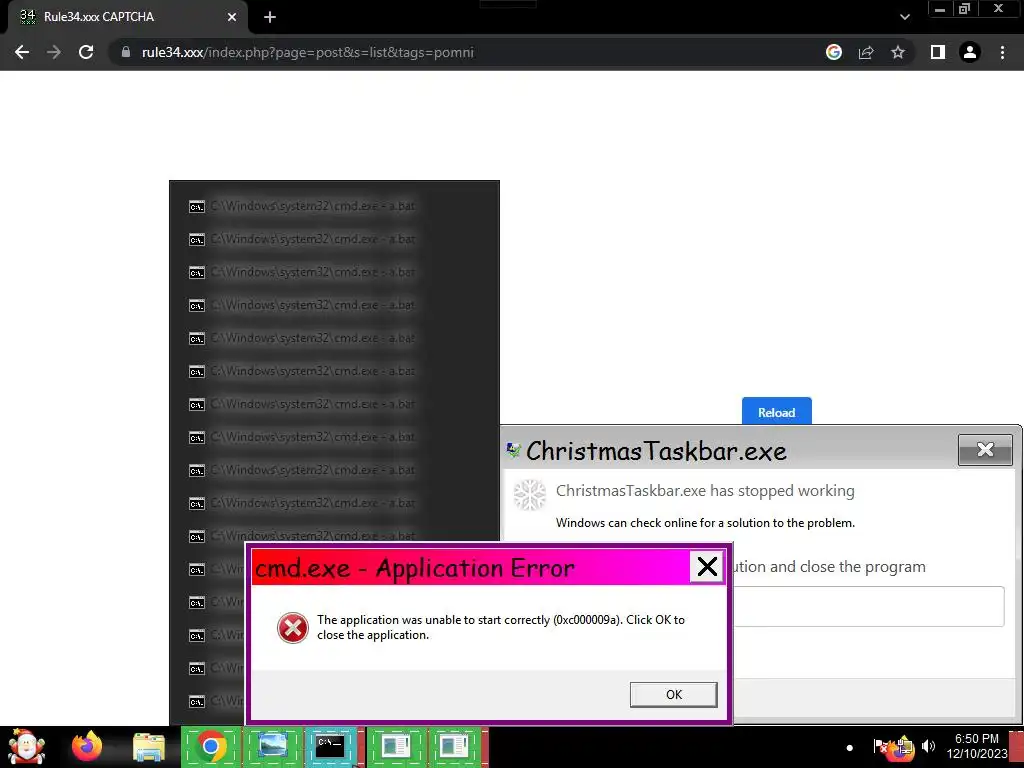Click the snowflake icon in ChristmasTaskbar.exe dialog

[530, 494]
